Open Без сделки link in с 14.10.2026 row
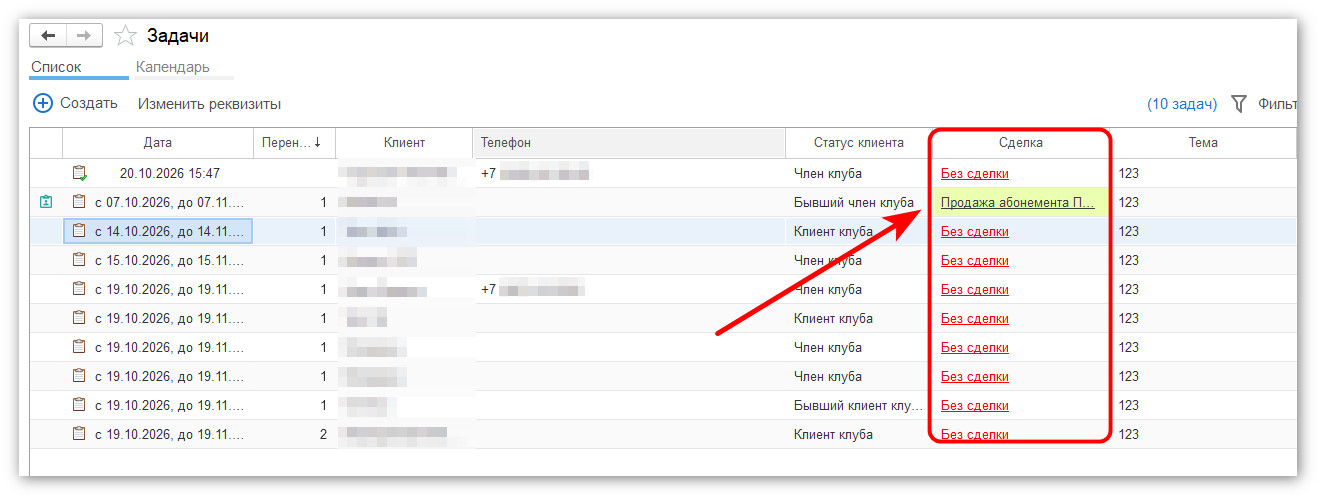 click(975, 231)
